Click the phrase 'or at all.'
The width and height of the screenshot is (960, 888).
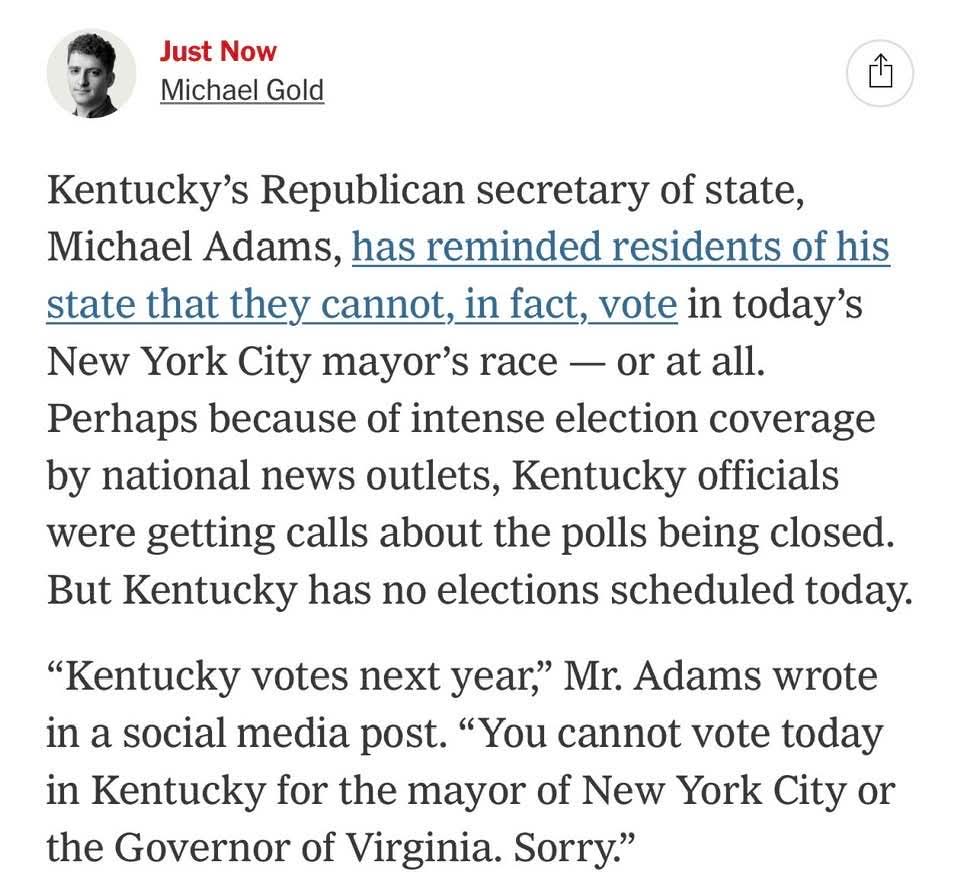point(690,361)
